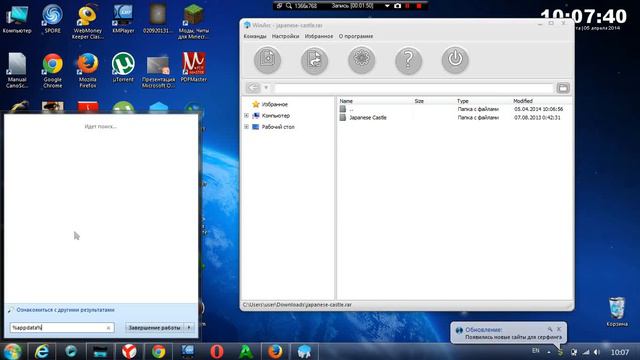
Task: Click the folder browse icon beside the address bar
Action: pos(563,88)
